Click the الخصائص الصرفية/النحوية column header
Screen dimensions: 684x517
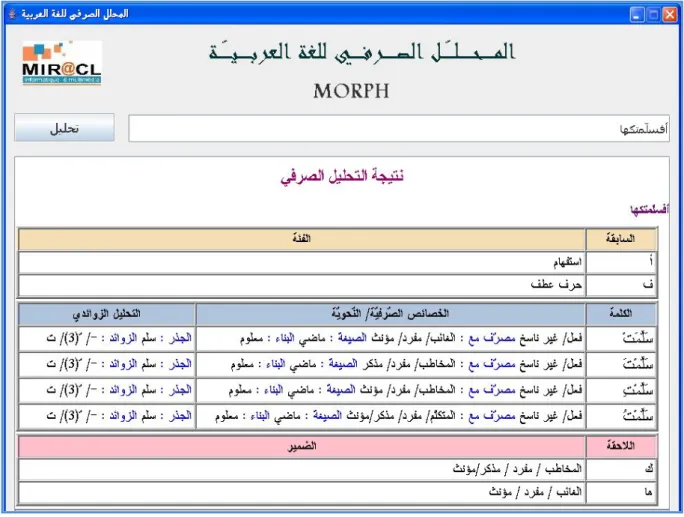(x=390, y=314)
